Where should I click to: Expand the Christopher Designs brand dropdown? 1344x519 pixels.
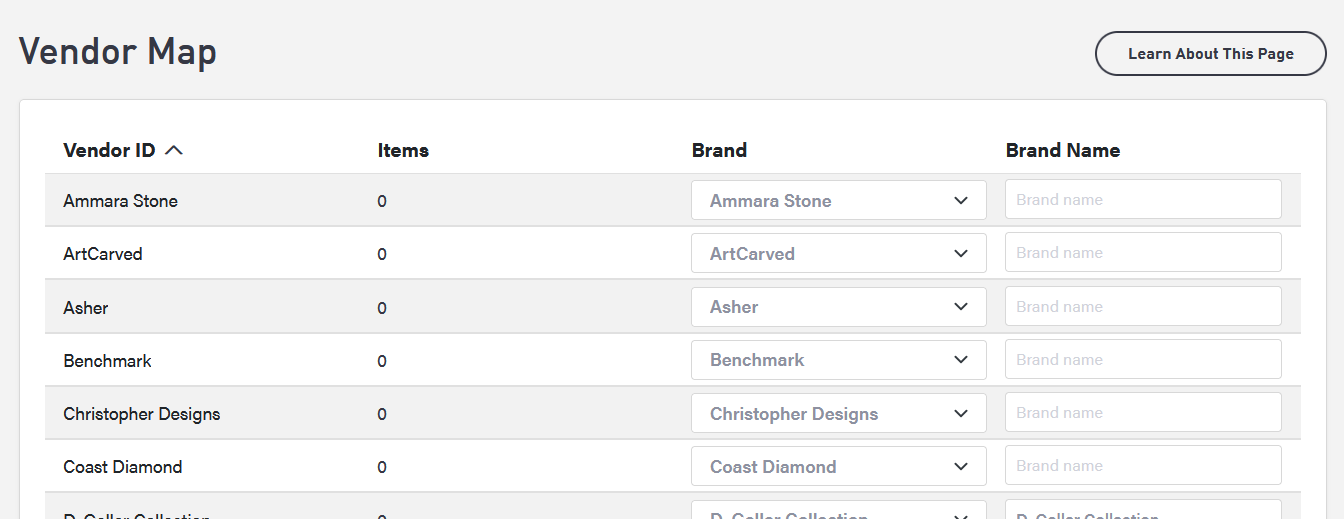[838, 414]
